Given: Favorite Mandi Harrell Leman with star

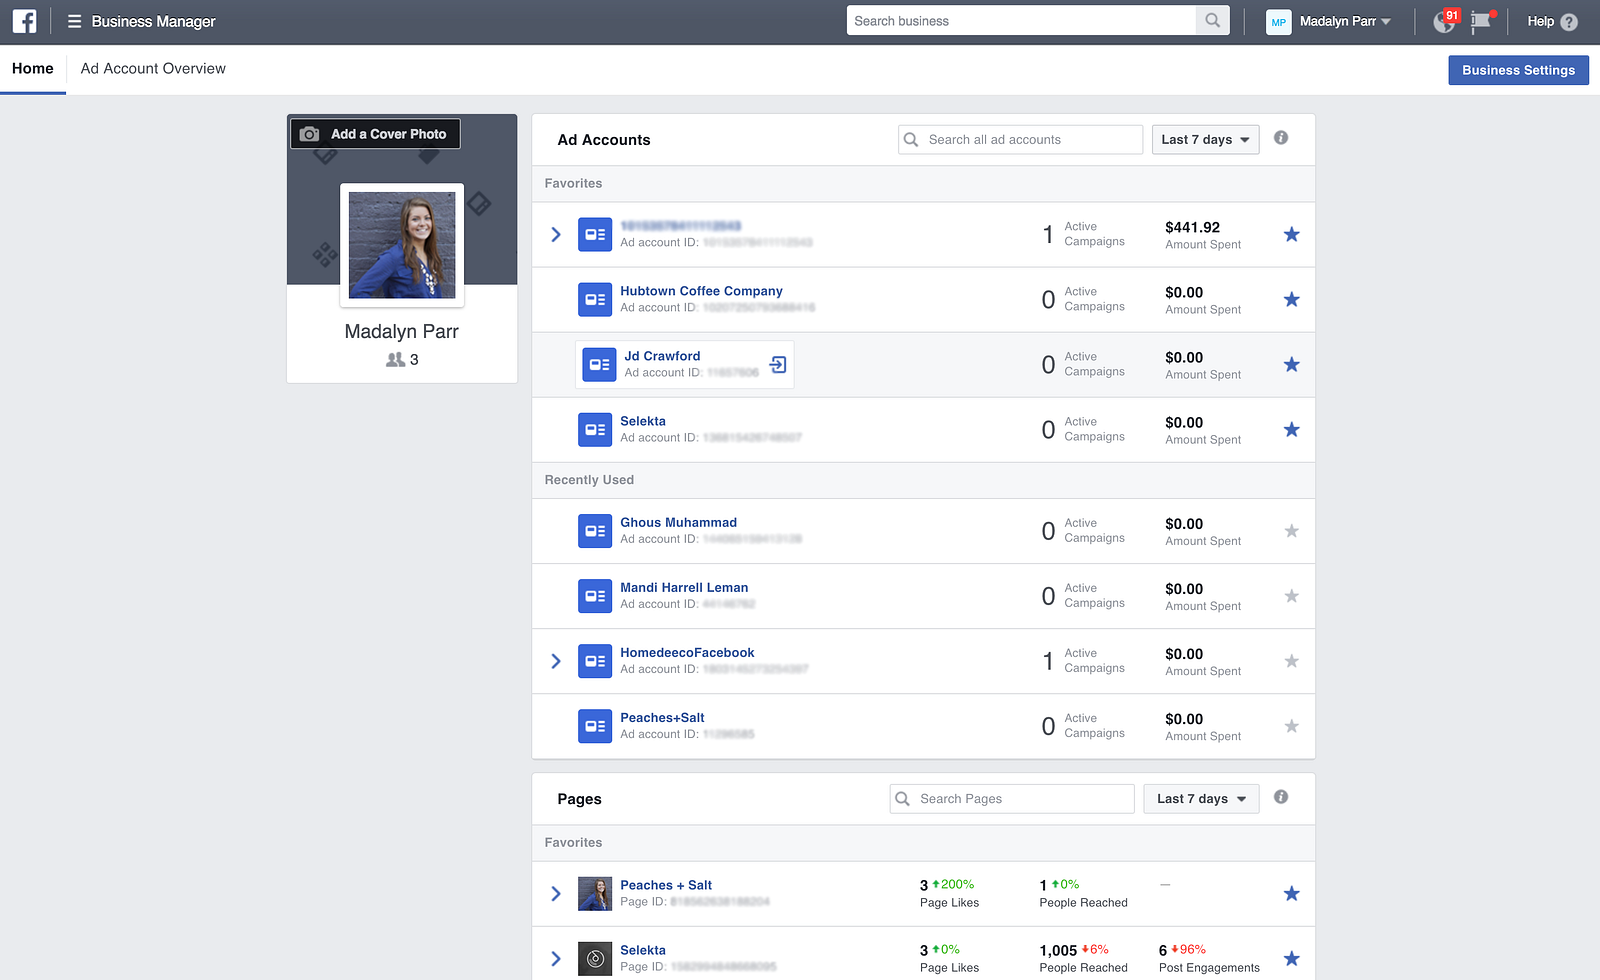Looking at the screenshot, I should click(x=1292, y=596).
